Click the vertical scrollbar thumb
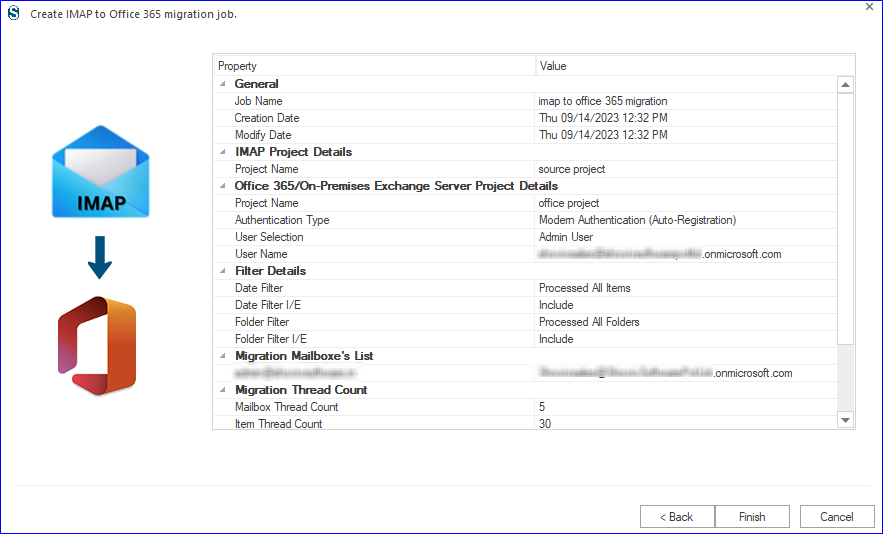 pos(845,219)
